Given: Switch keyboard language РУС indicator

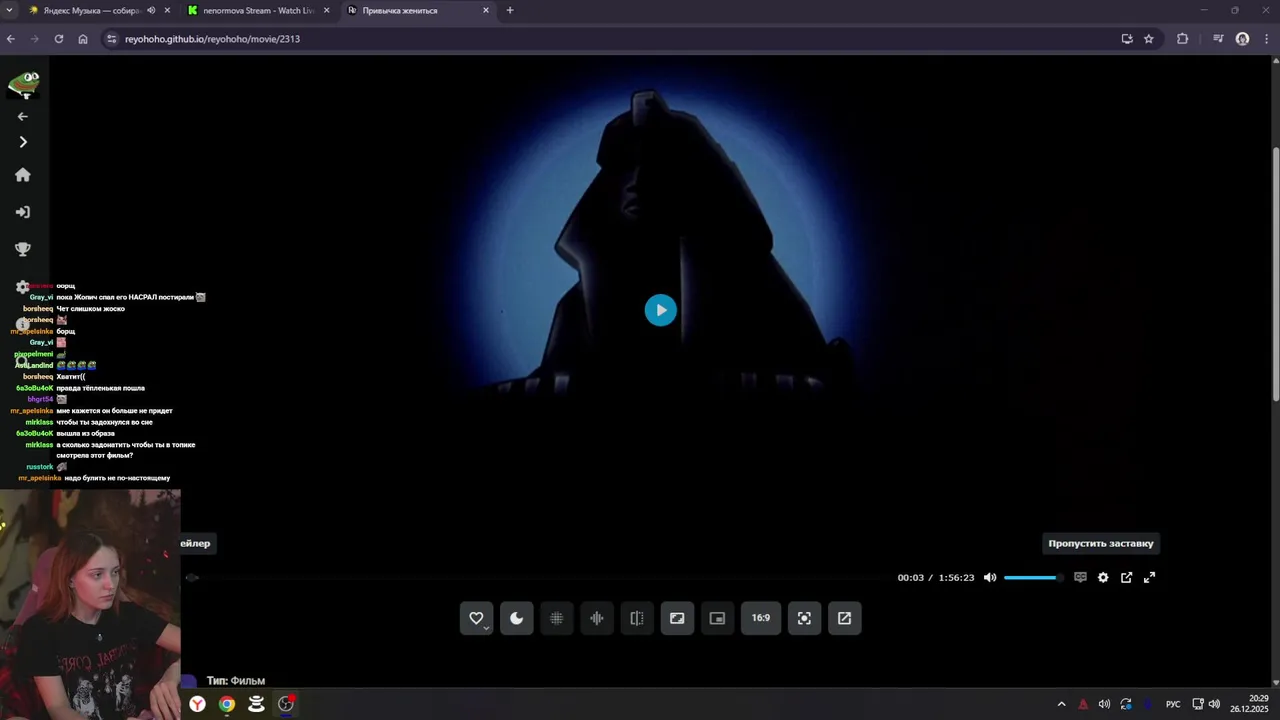Looking at the screenshot, I should click(1174, 704).
